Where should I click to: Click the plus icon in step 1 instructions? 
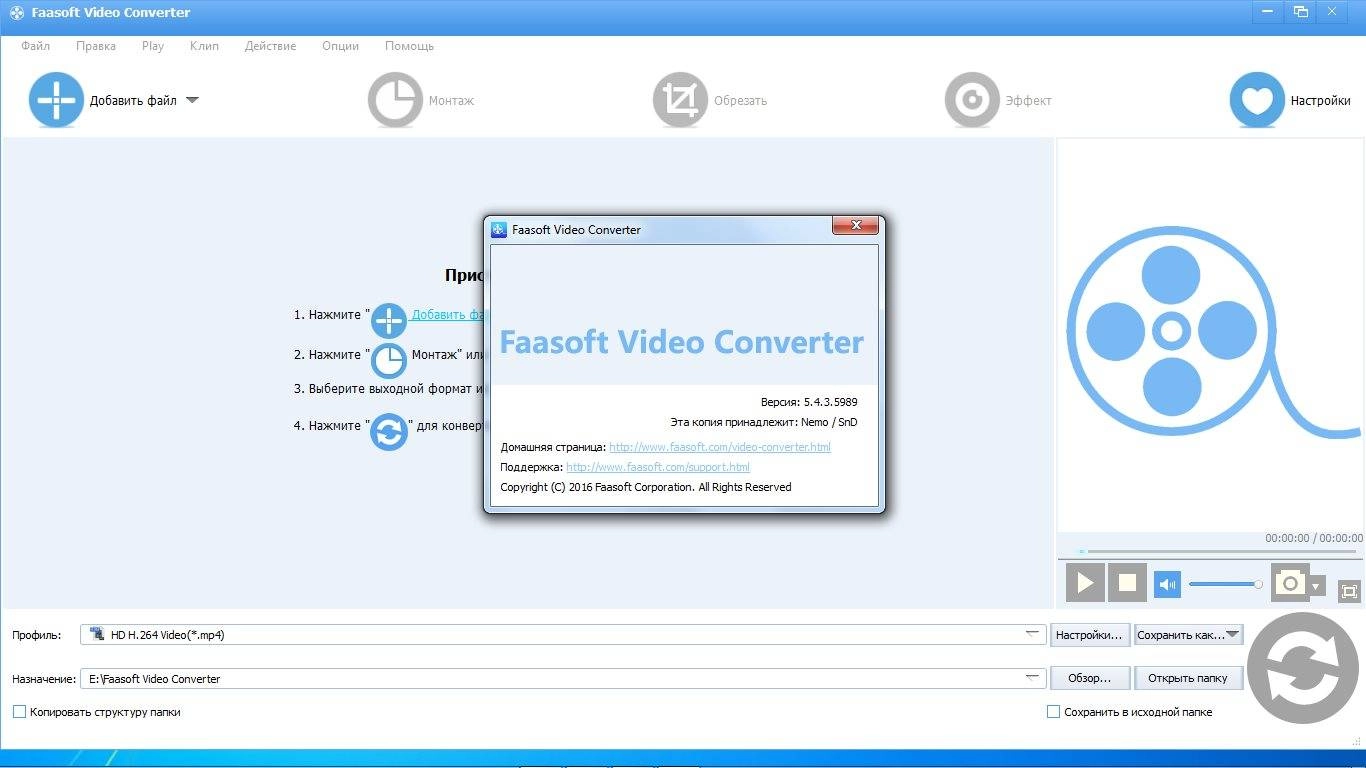(x=389, y=321)
